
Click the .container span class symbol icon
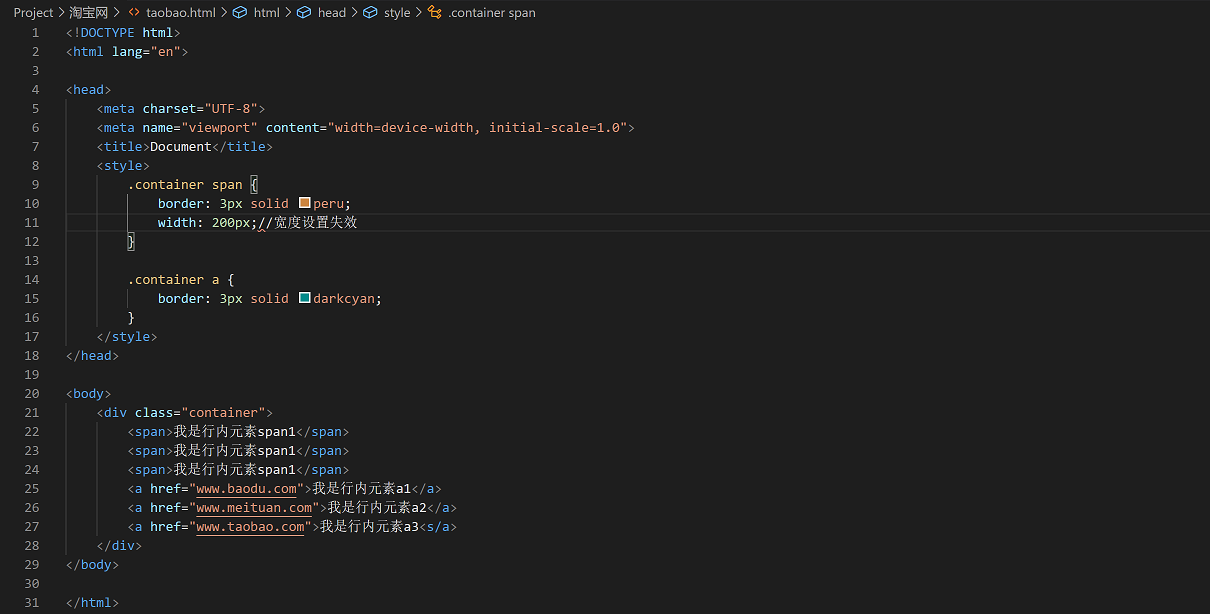[434, 13]
